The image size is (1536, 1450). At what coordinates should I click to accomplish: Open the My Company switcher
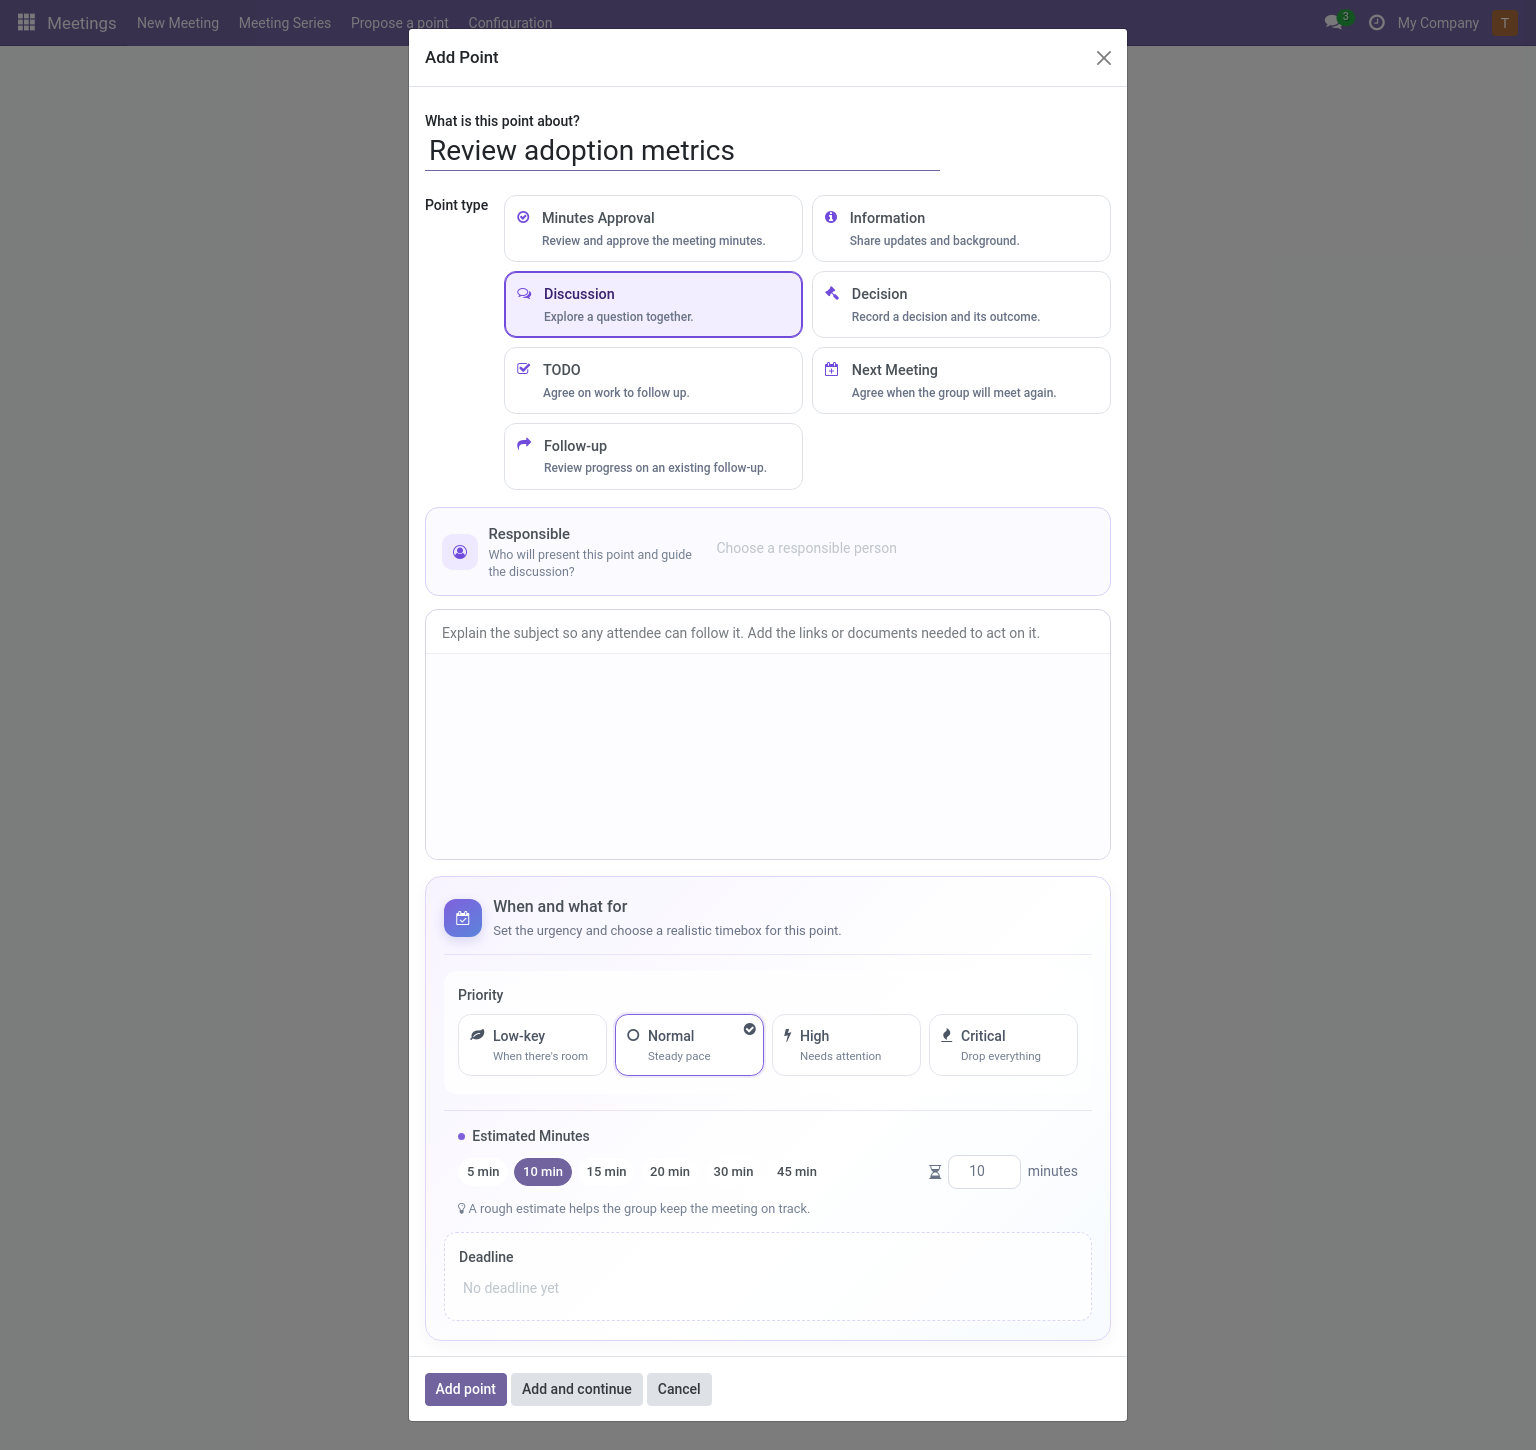click(1438, 23)
